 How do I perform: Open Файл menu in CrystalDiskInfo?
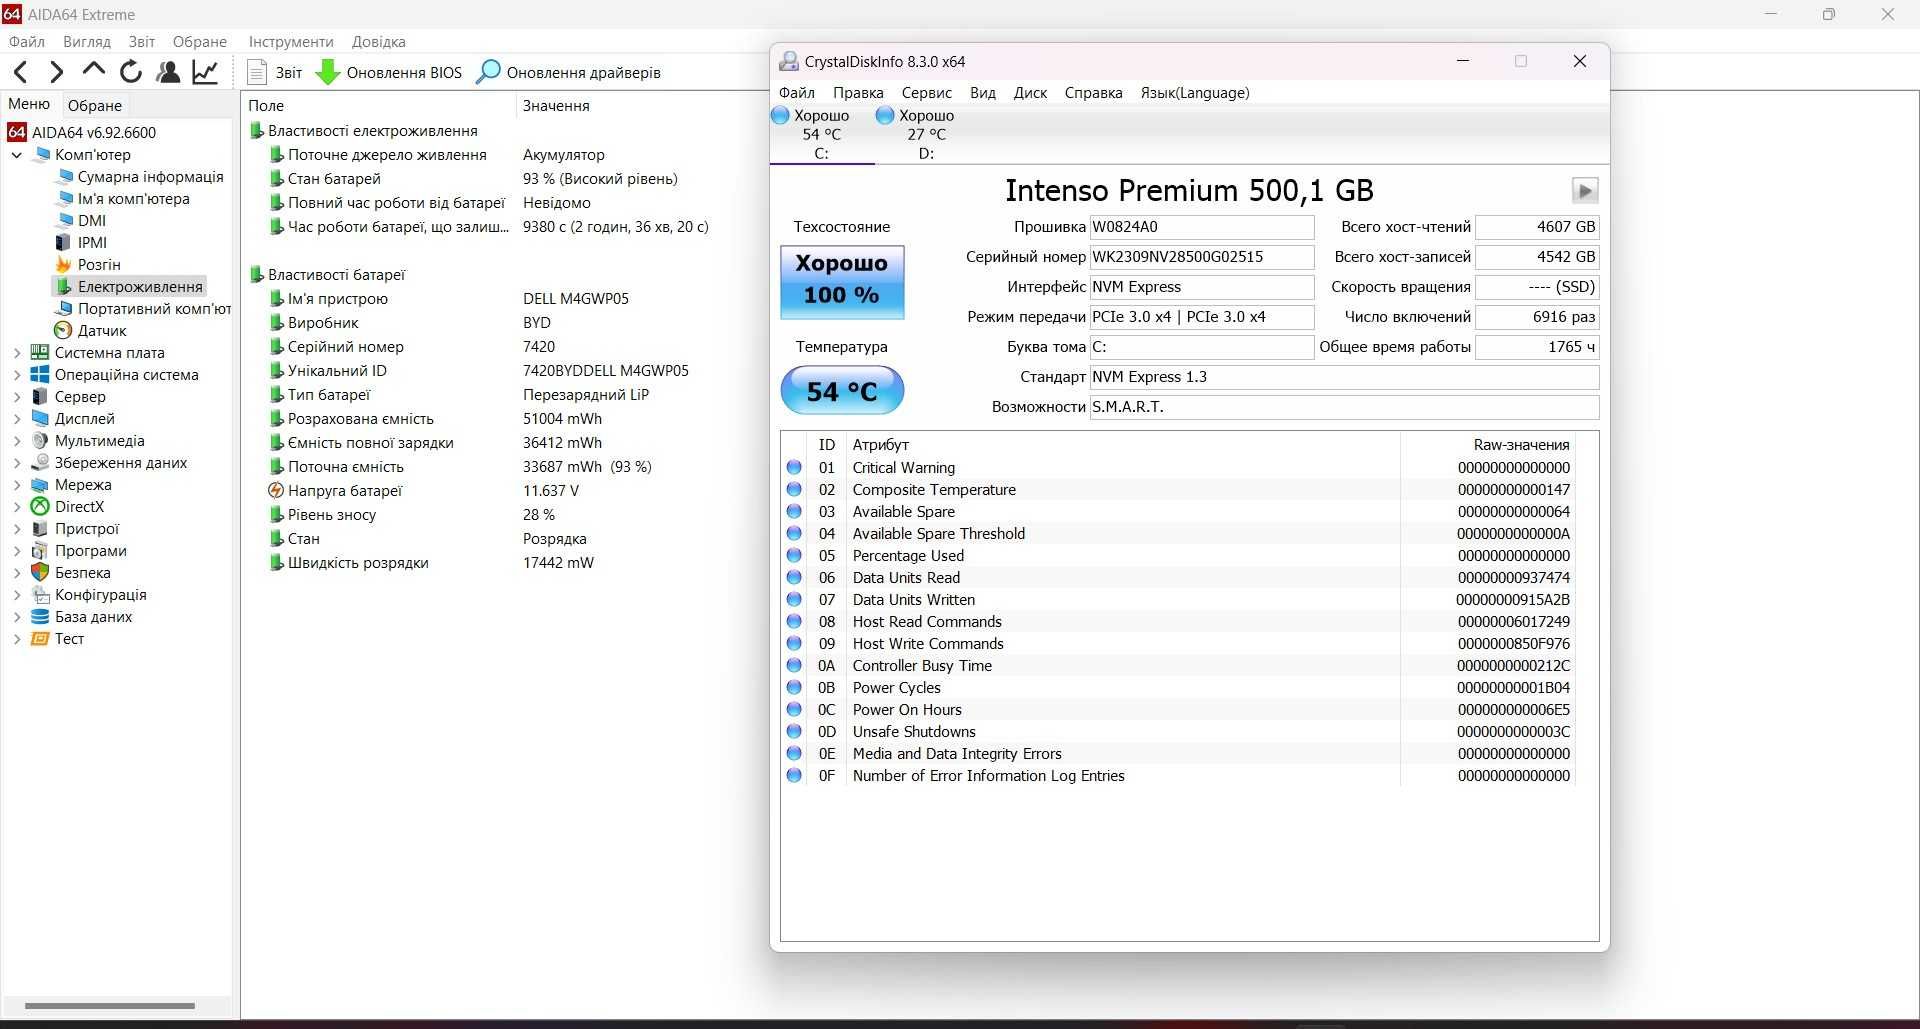(x=797, y=93)
